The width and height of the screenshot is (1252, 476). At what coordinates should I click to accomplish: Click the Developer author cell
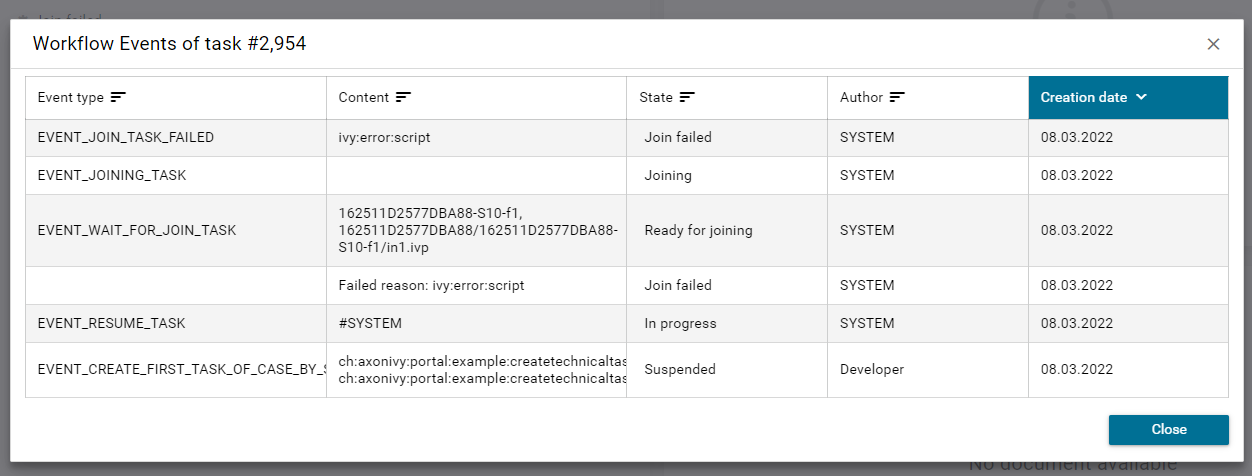pyautogui.click(x=872, y=369)
